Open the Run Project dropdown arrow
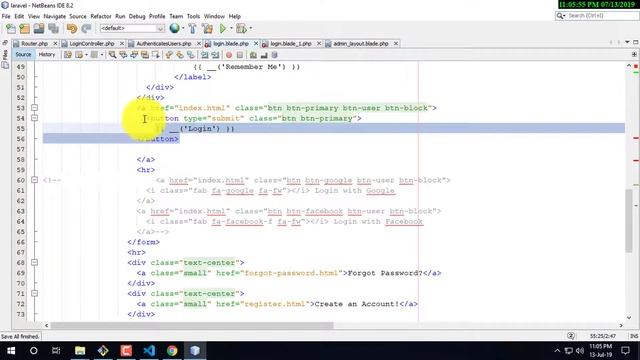640x360 pixels. click(231, 28)
